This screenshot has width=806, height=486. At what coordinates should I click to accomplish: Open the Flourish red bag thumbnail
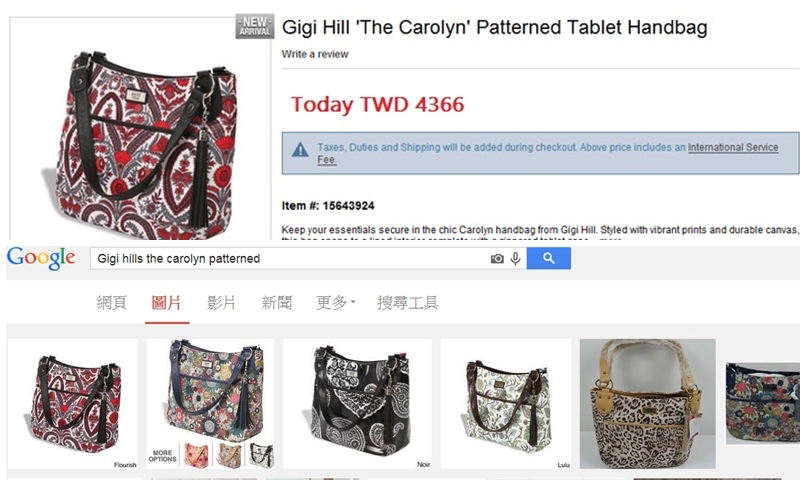(73, 403)
